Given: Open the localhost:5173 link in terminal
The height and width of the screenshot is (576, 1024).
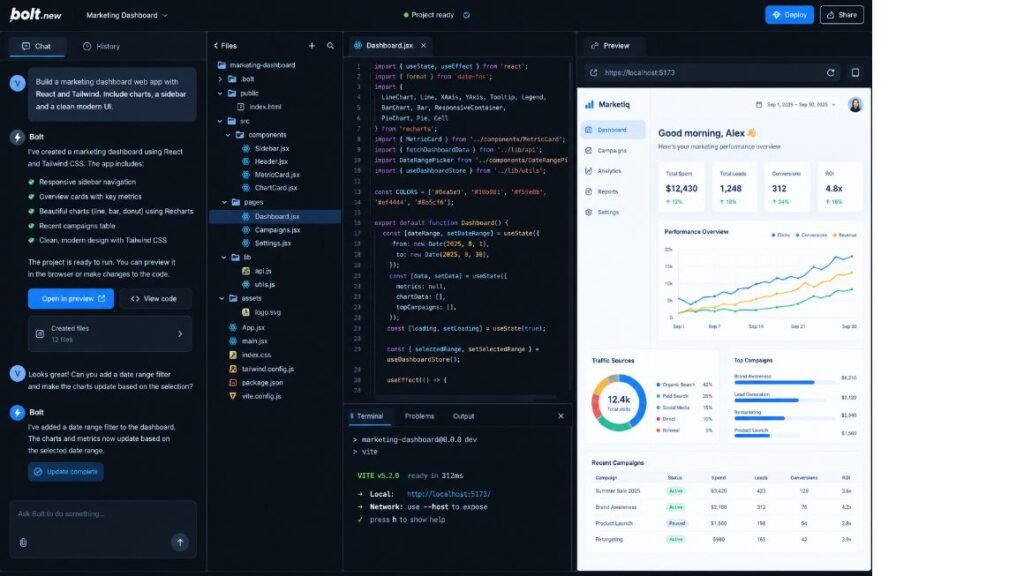Looking at the screenshot, I should click(449, 494).
